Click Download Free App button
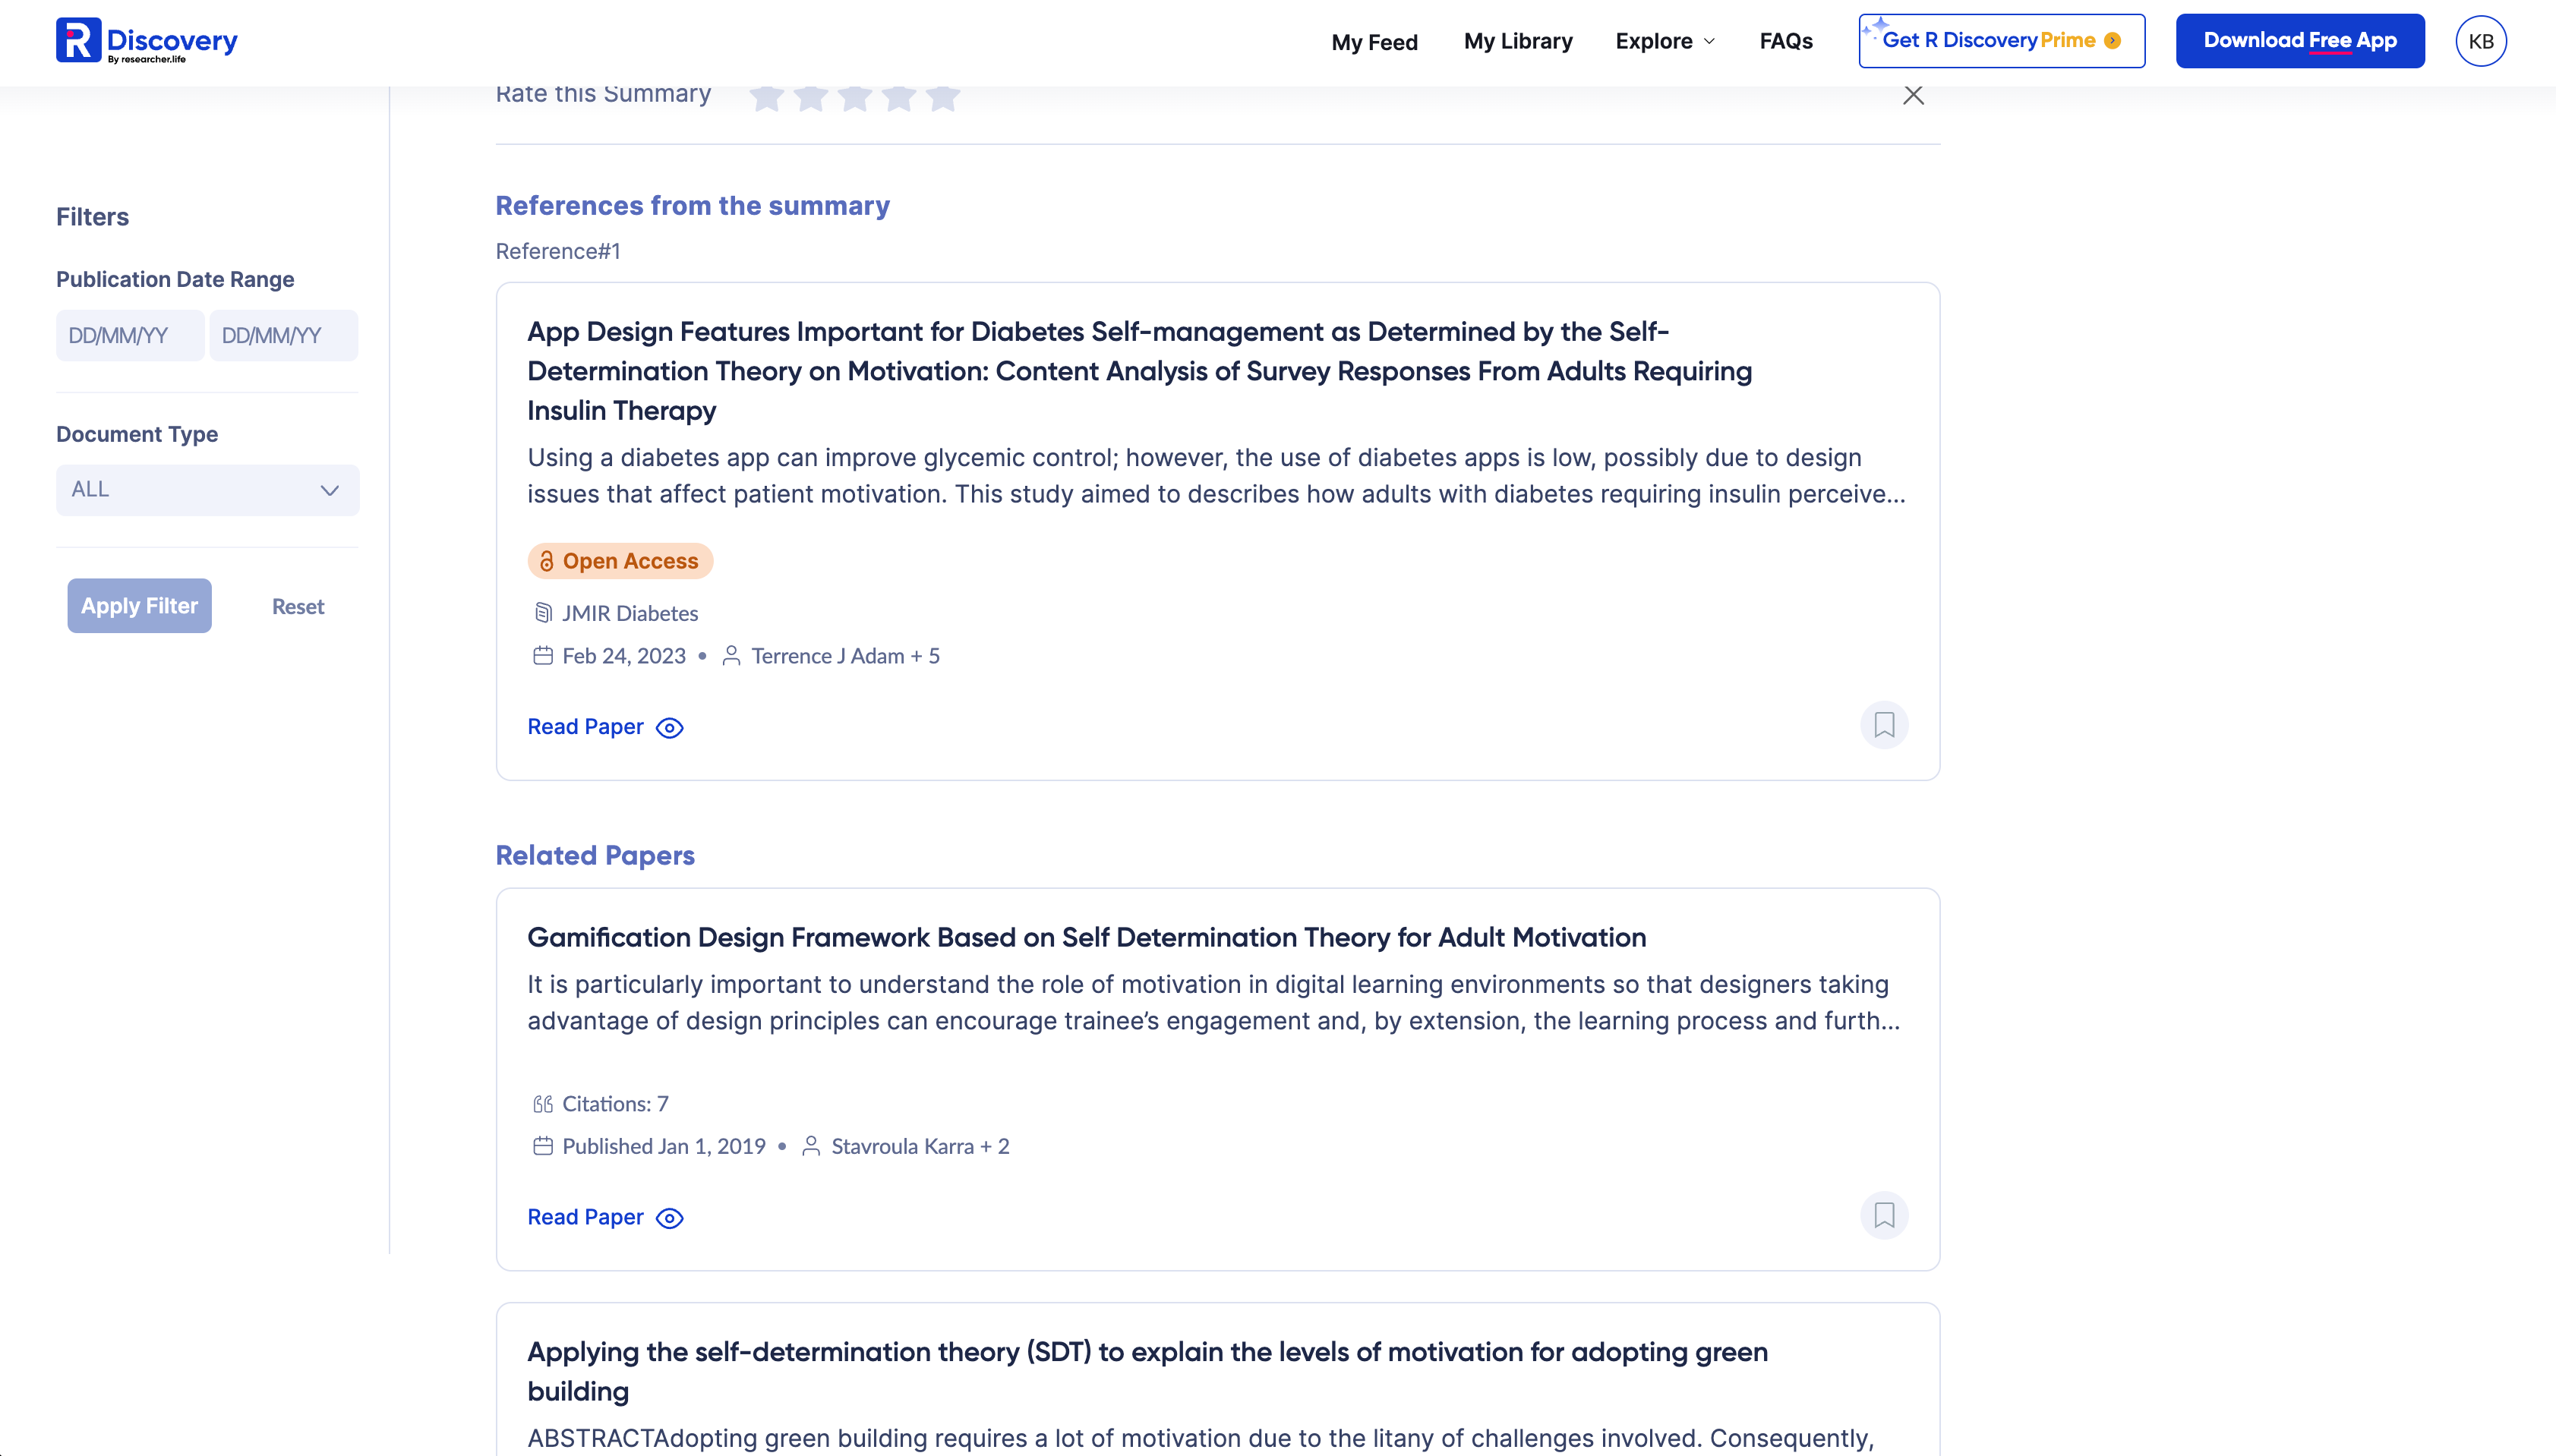This screenshot has width=2556, height=1456. pos(2299,41)
